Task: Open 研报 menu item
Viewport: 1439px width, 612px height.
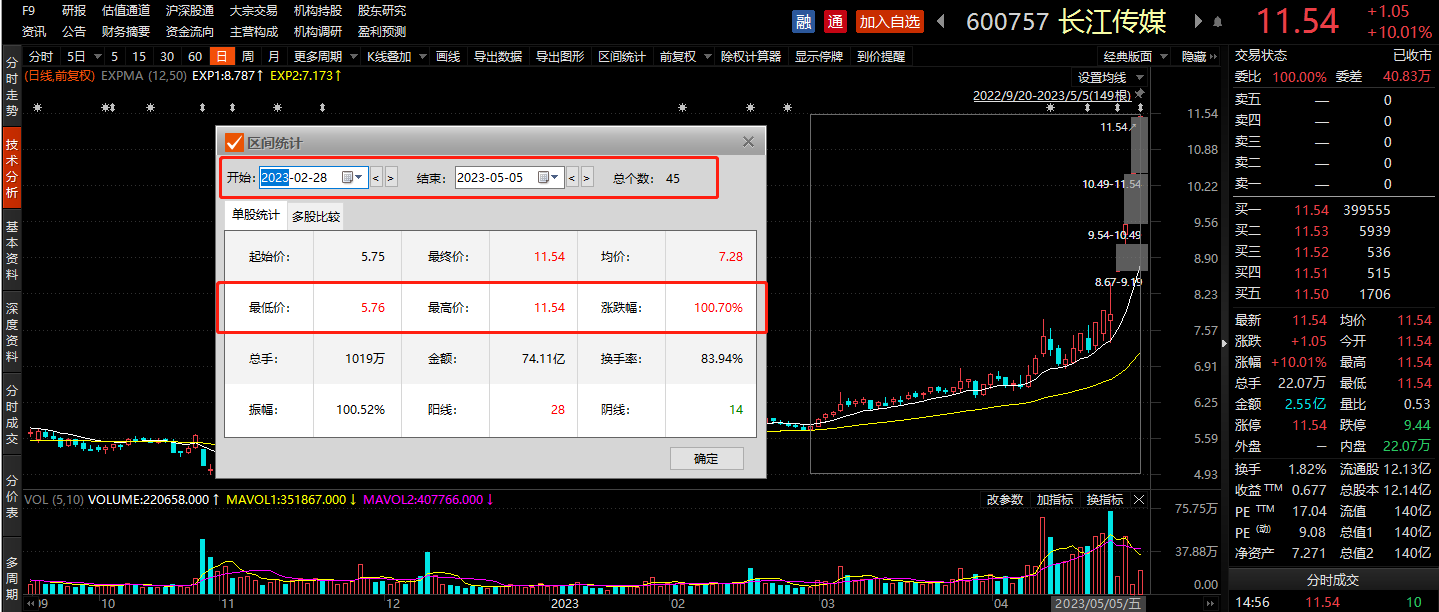Action: pos(73,11)
